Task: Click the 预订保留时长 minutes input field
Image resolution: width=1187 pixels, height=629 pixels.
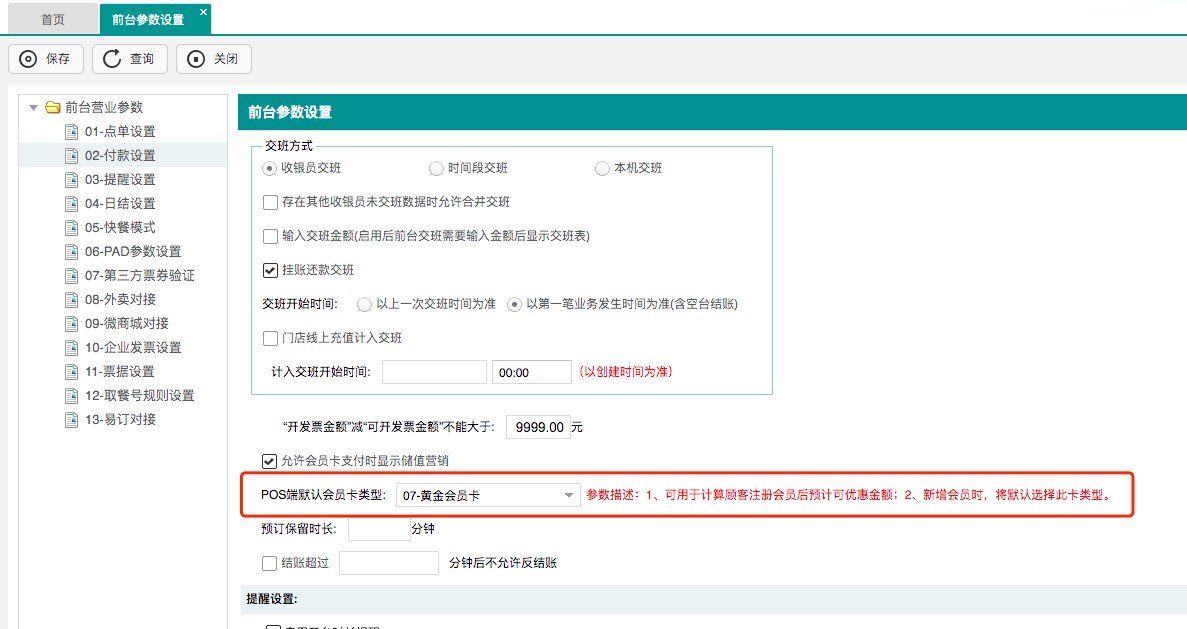Action: click(x=378, y=529)
